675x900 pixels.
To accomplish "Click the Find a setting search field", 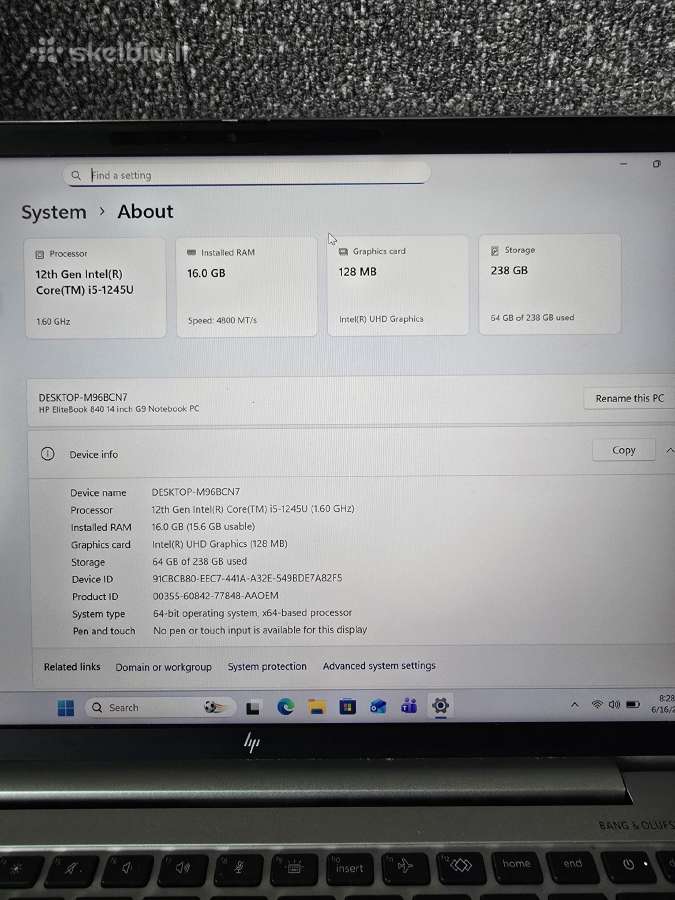I will (247, 174).
